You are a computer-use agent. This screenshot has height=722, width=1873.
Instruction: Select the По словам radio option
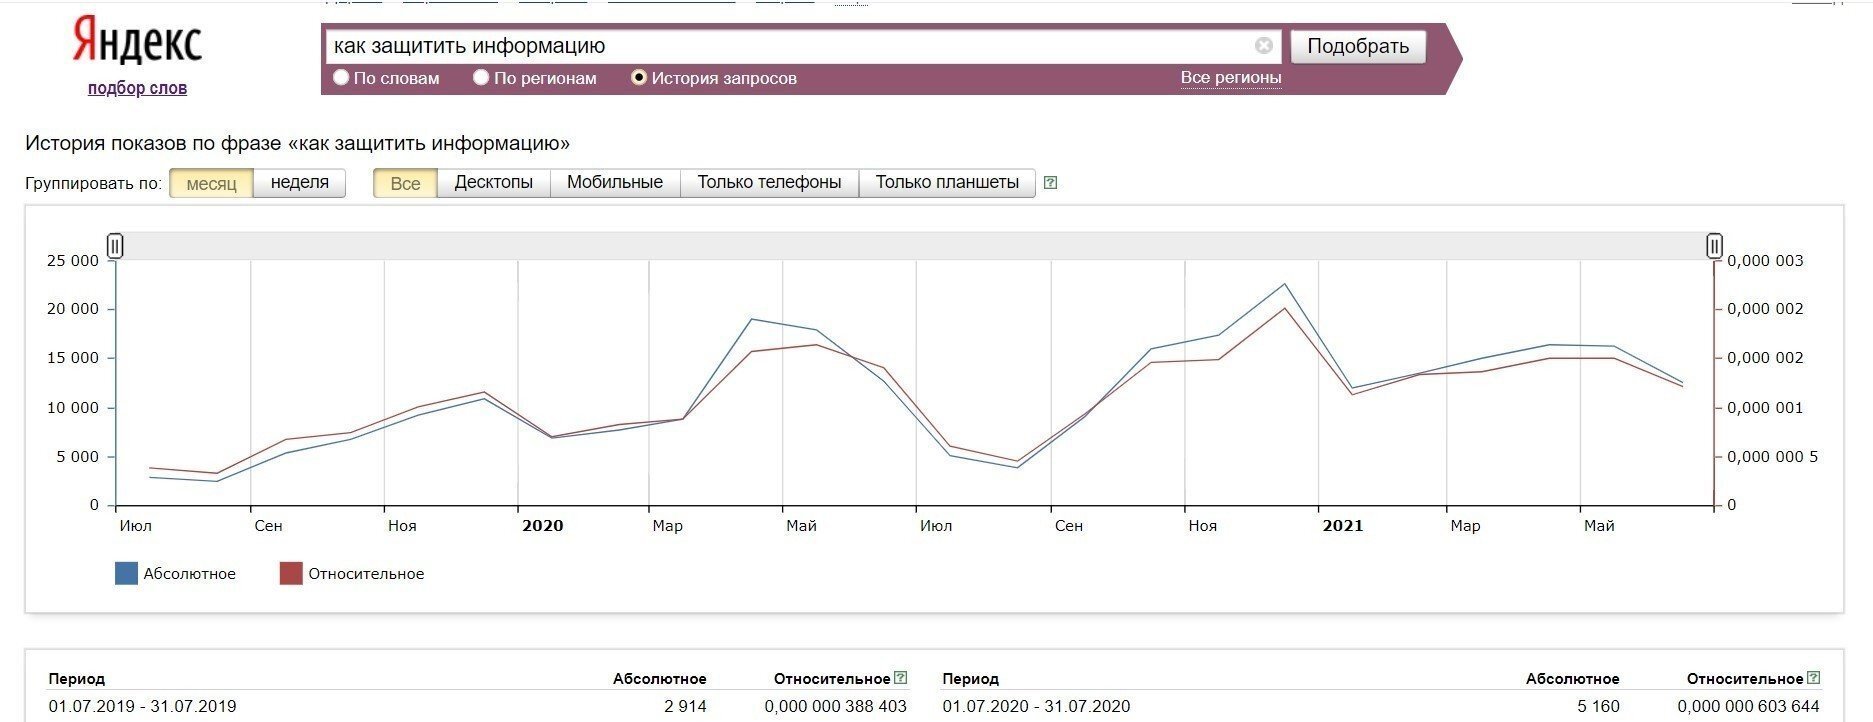tap(341, 78)
